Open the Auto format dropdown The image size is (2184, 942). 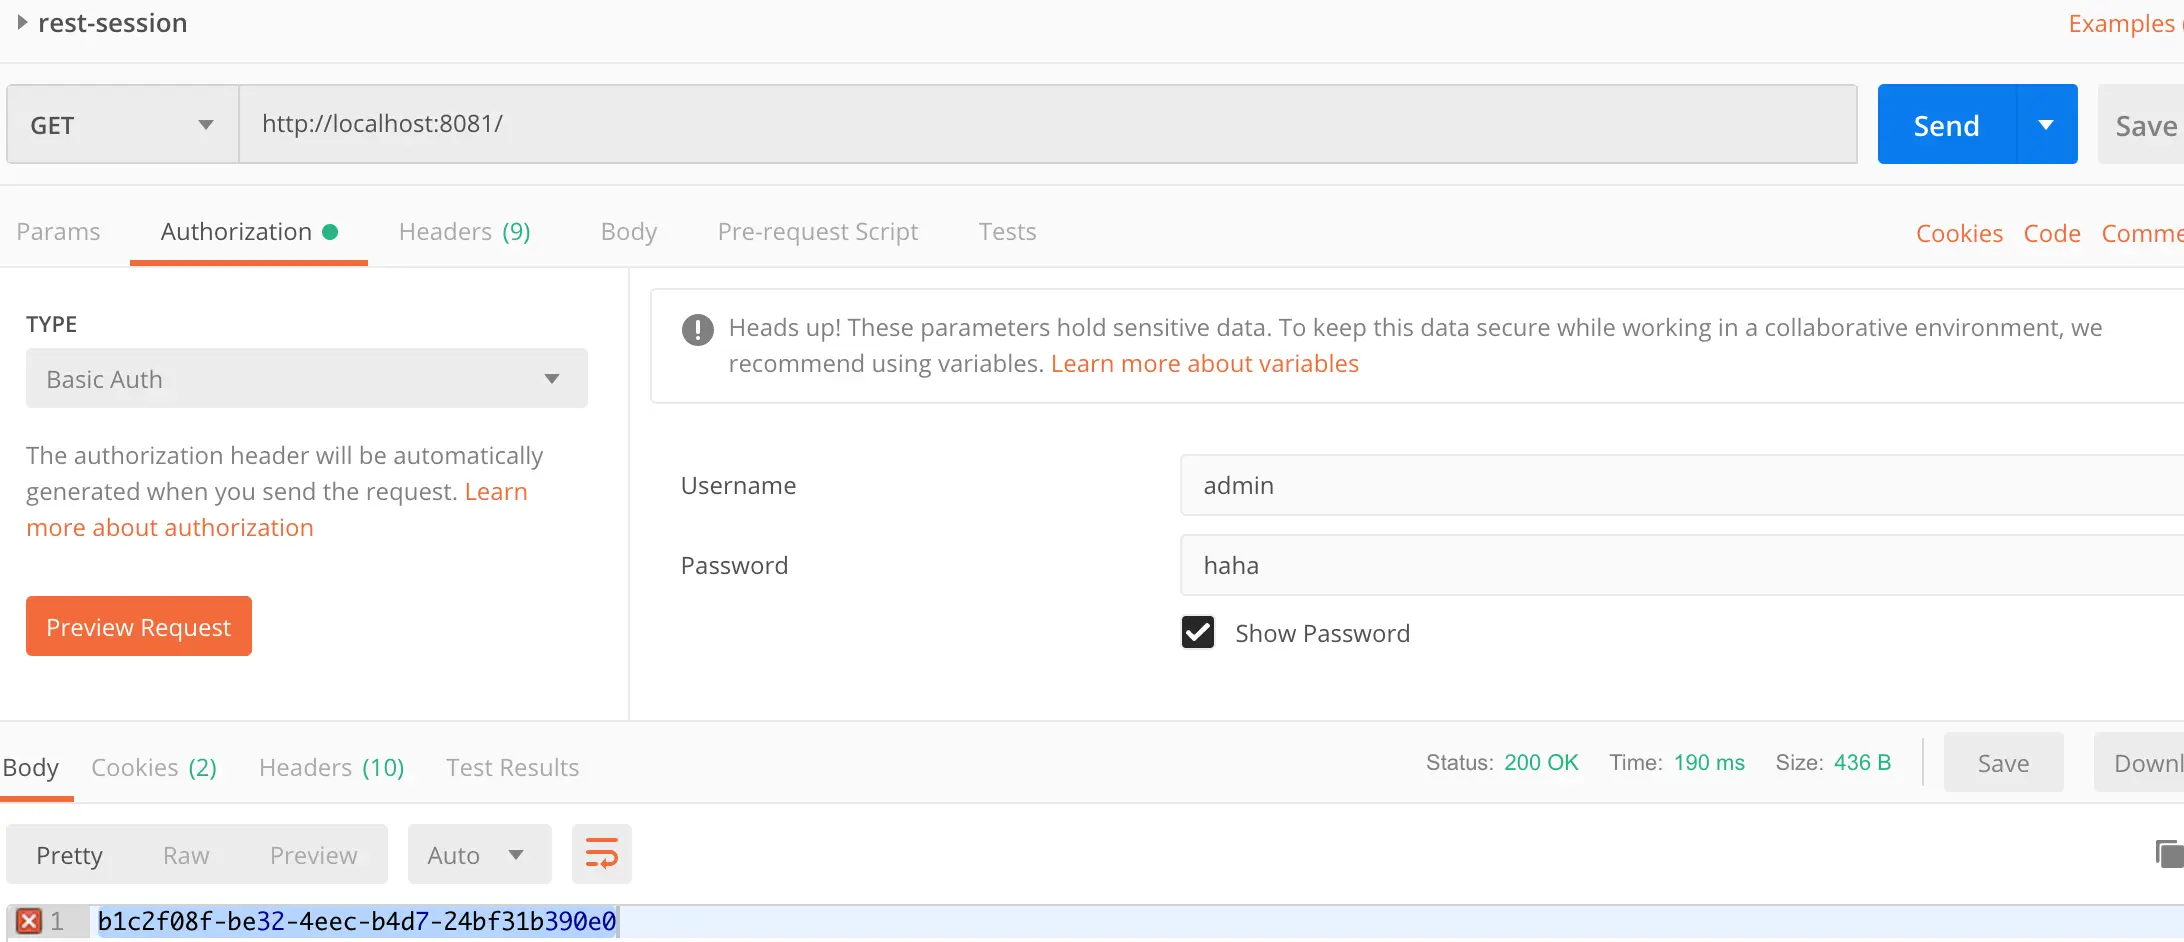click(478, 855)
